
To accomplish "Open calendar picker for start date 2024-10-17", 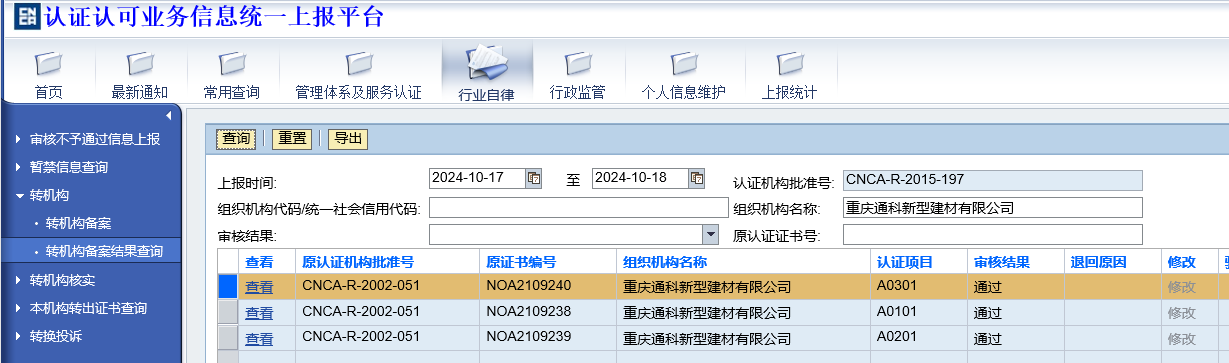I will (534, 178).
